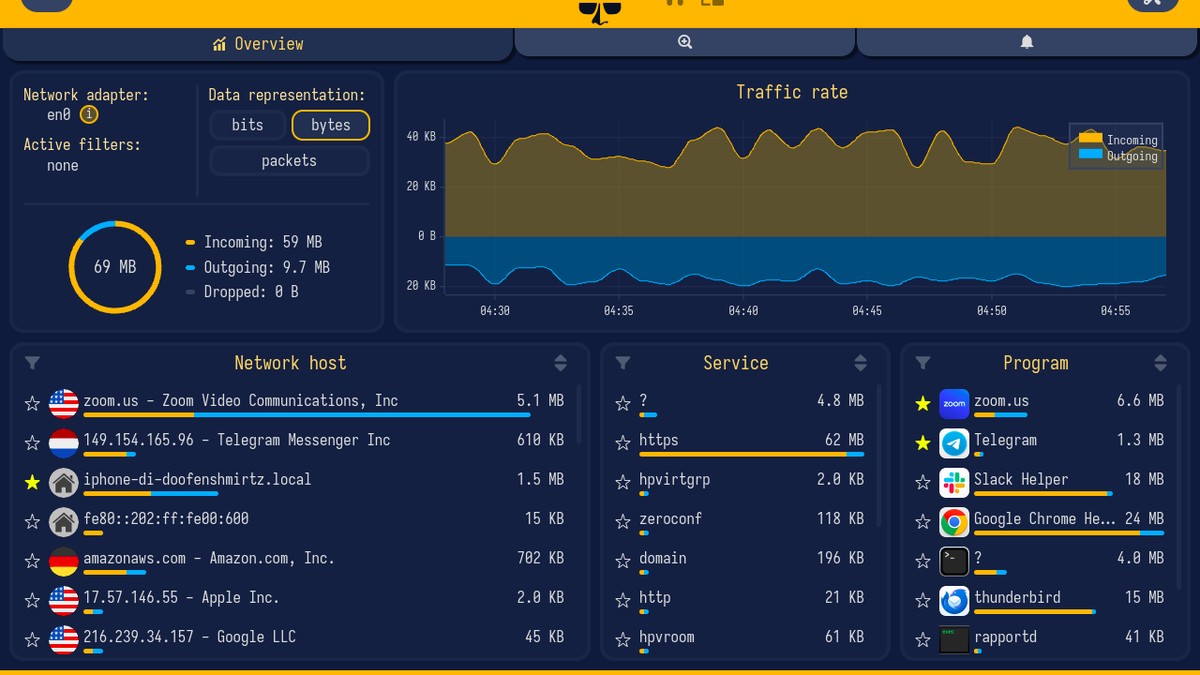The image size is (1200, 675).
Task: Select packets data representation
Action: 289,161
